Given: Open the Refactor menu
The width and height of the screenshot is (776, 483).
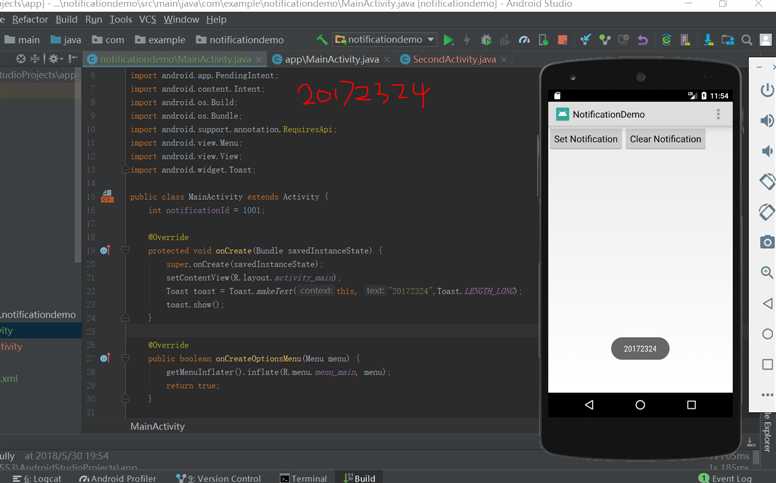Looking at the screenshot, I should pos(30,19).
